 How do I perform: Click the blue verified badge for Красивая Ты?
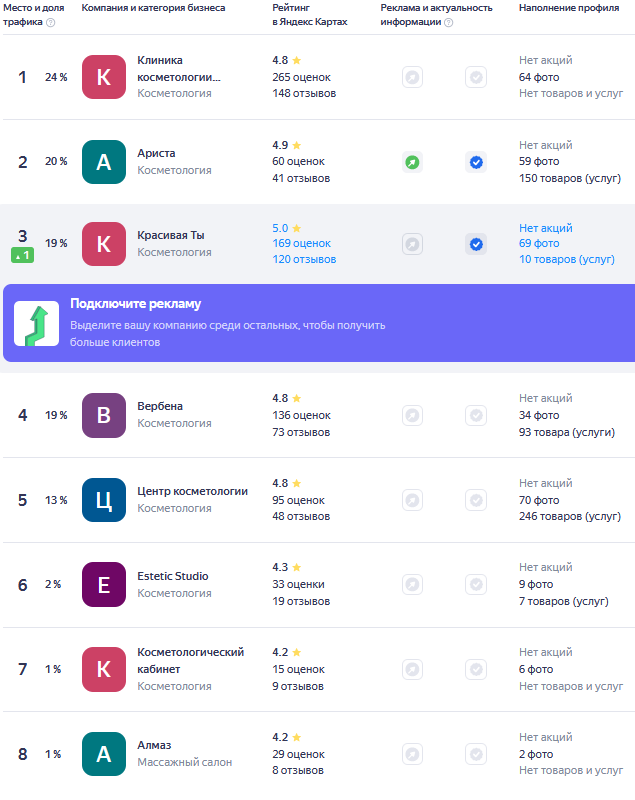(x=476, y=244)
